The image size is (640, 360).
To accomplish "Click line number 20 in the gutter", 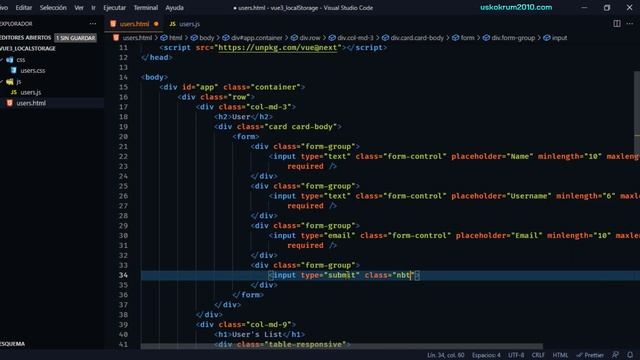I will pos(123,137).
